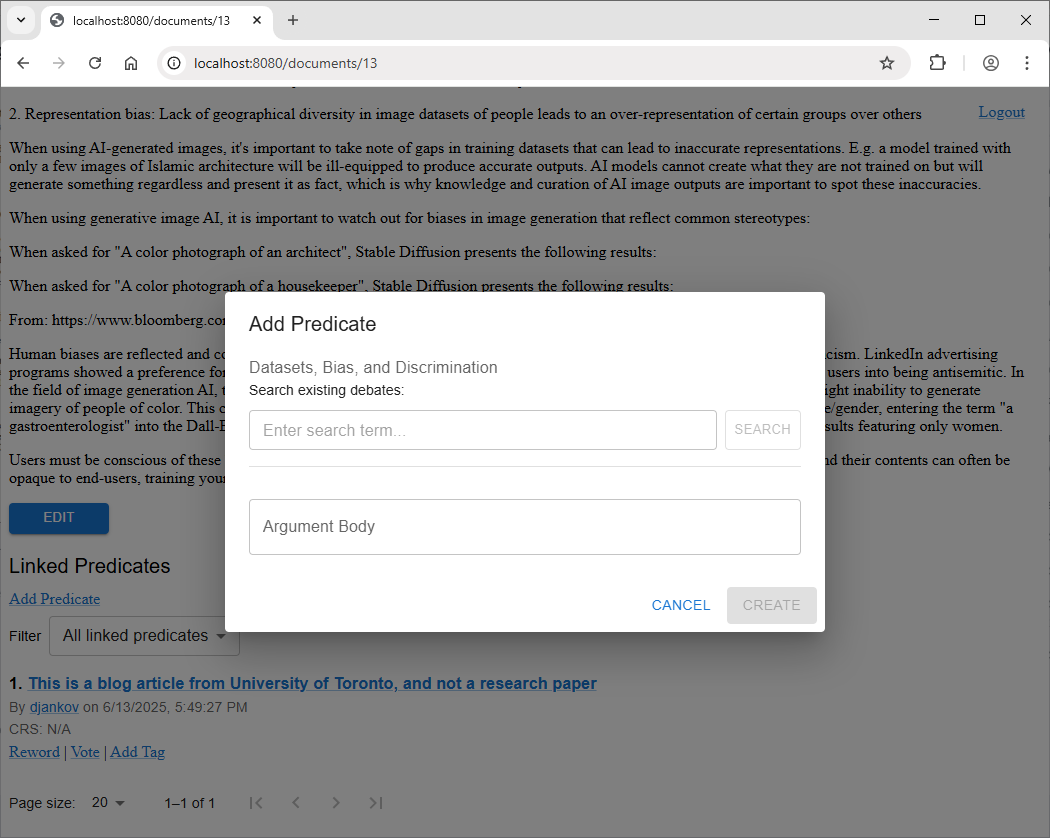Click the CREATE button
Viewport: 1050px width, 838px height.
(x=771, y=606)
